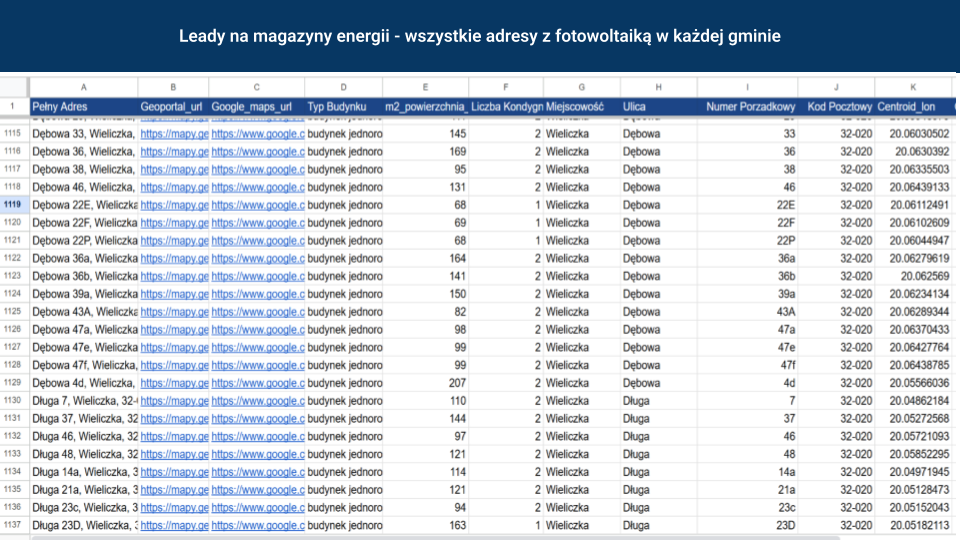Open the Geoportal link for Dębowa 33
The width and height of the screenshot is (960, 540).
(174, 133)
